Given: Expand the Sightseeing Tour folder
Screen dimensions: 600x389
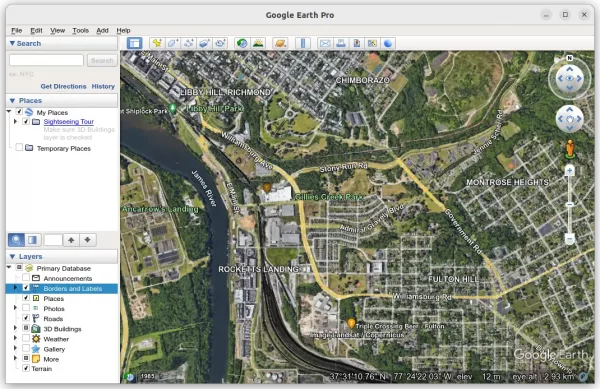Looking at the screenshot, I should click(x=15, y=122).
